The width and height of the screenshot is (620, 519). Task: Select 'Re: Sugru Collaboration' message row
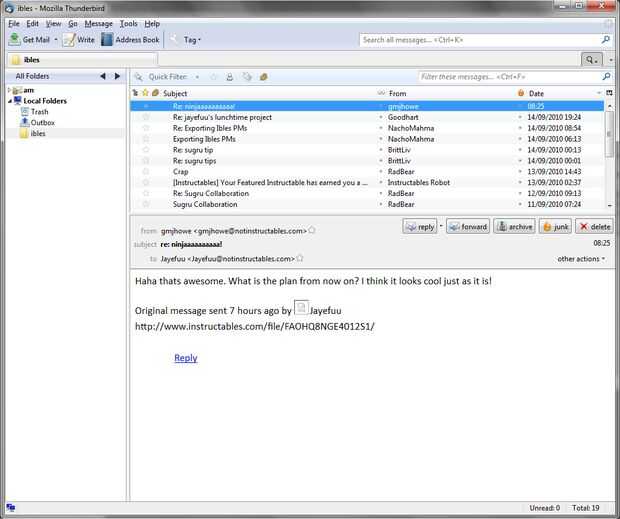tap(367, 193)
